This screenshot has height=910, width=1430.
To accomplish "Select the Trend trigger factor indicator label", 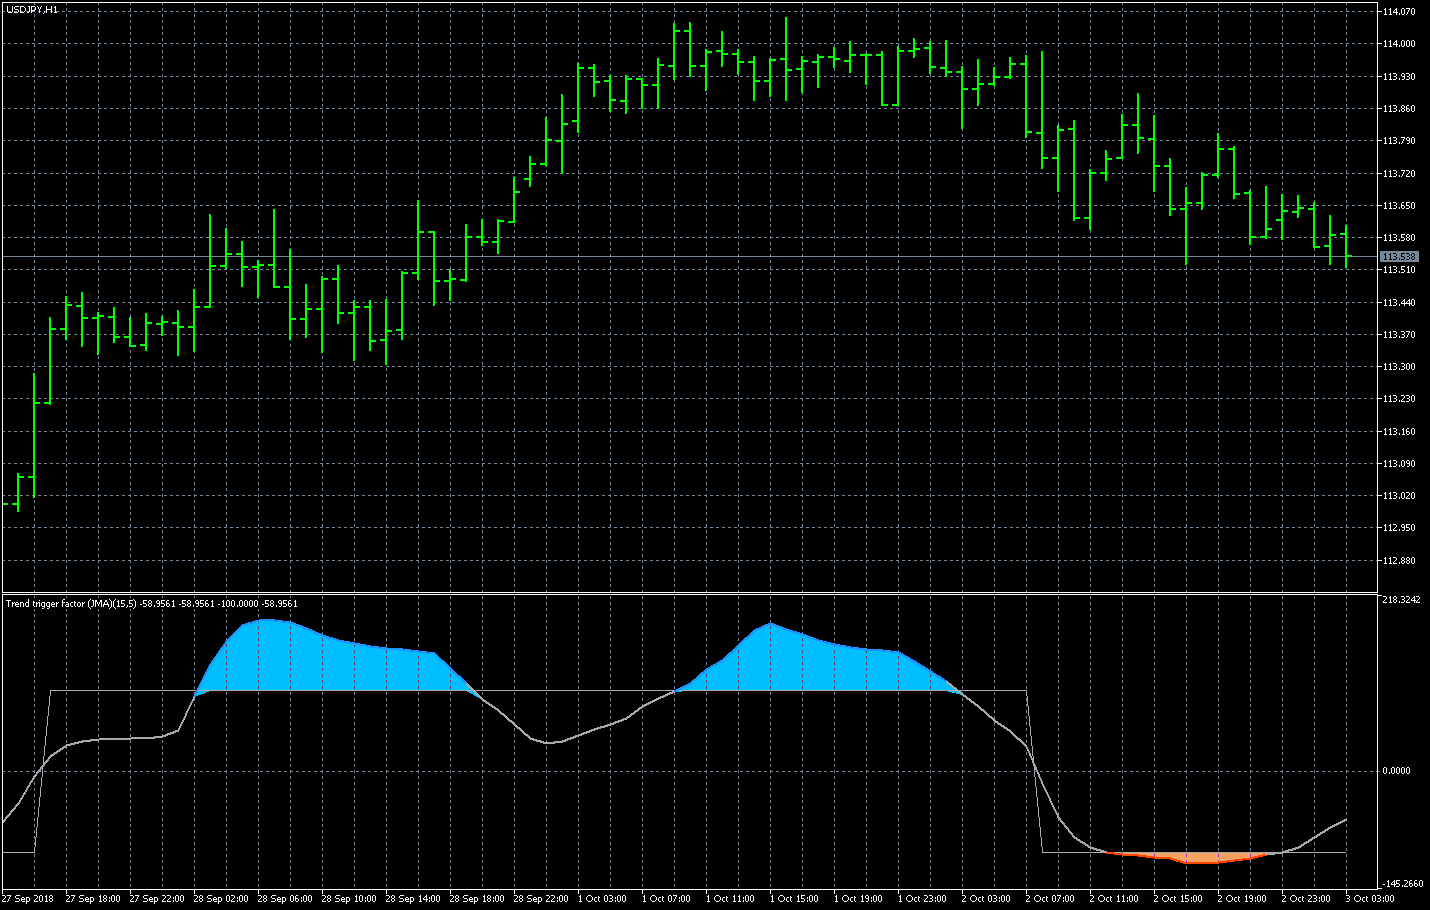I will (x=151, y=603).
